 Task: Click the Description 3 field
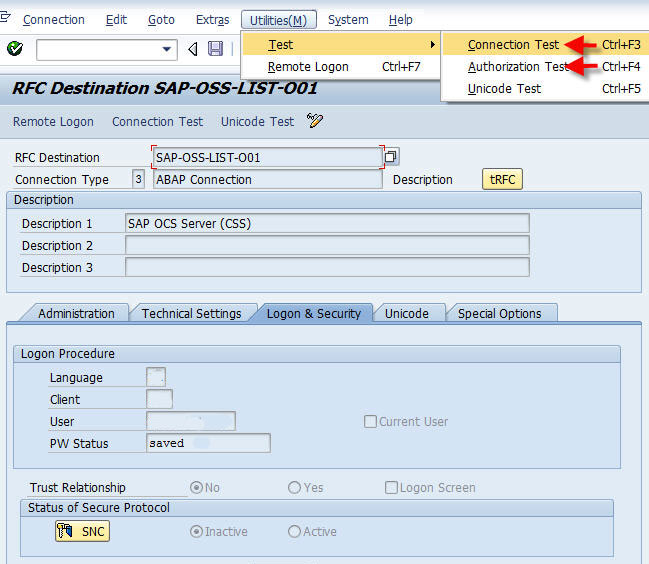coord(327,267)
